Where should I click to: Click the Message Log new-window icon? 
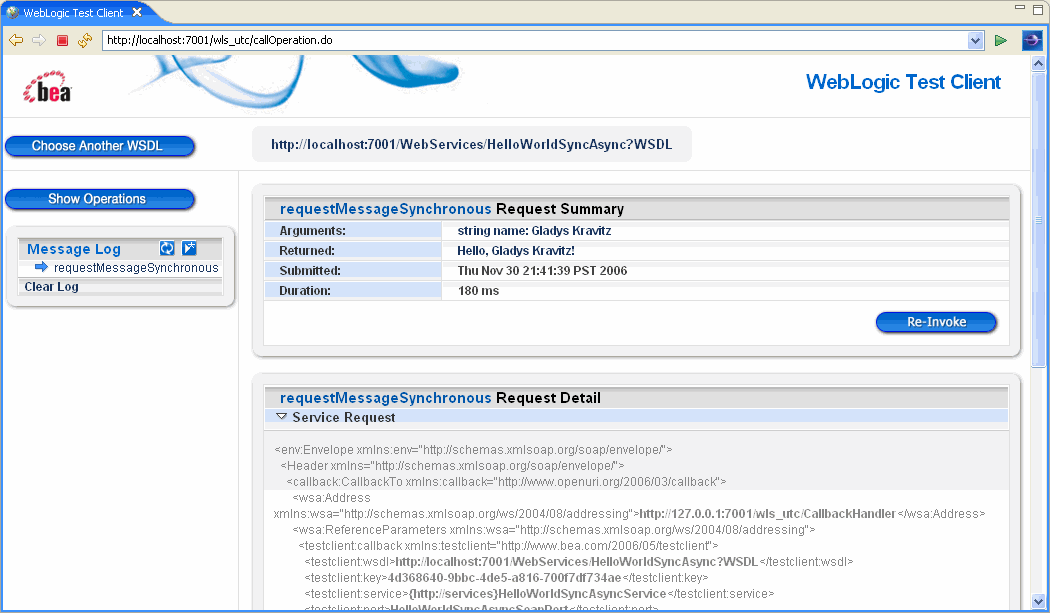(190, 249)
